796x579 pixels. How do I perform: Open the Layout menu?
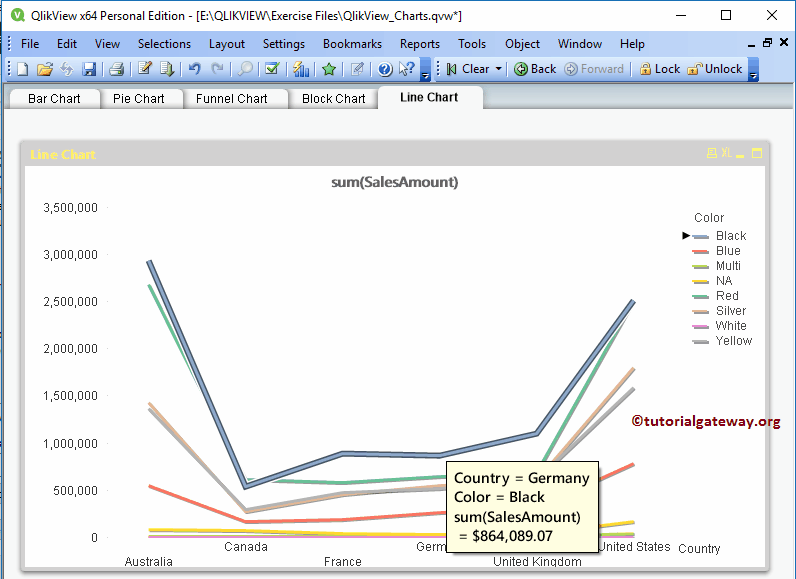(226, 44)
